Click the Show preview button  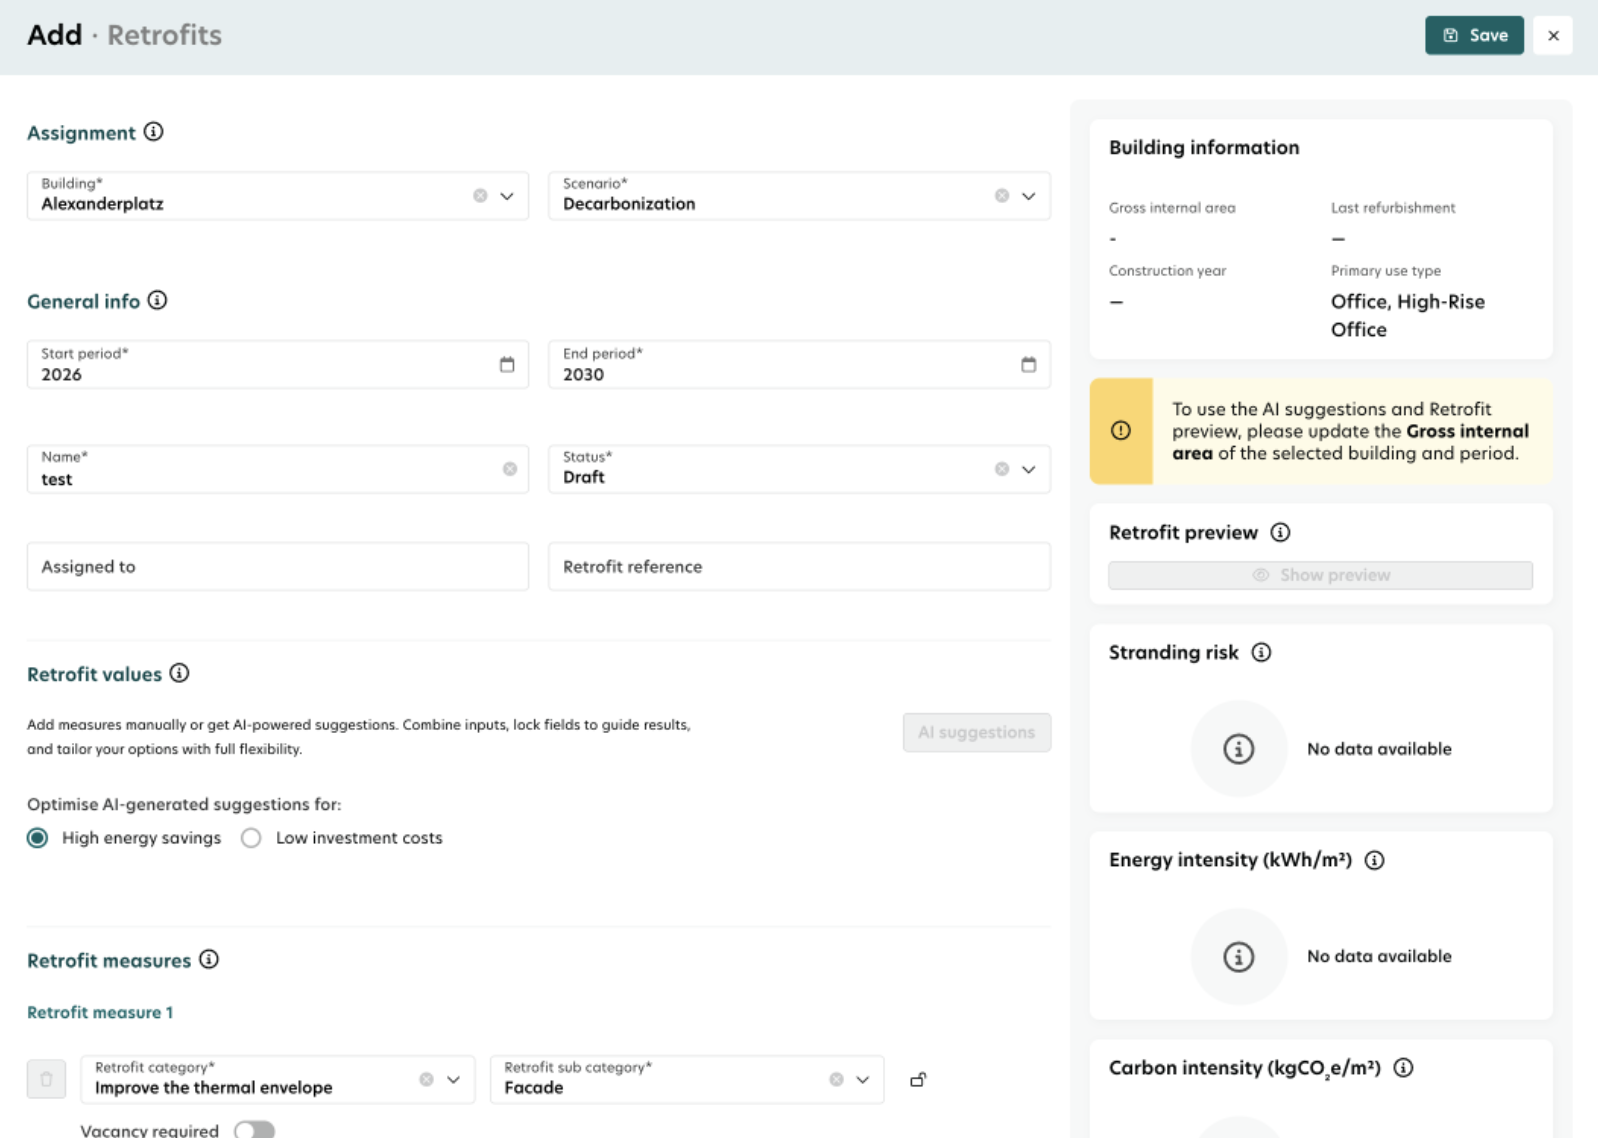(x=1320, y=575)
